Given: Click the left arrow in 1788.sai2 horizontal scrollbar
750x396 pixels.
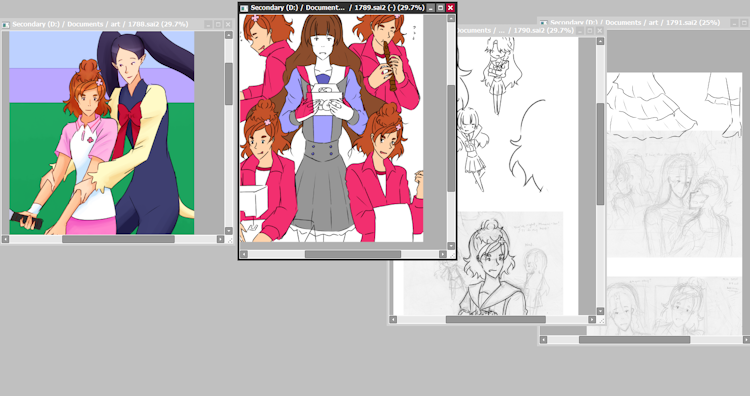Looking at the screenshot, I should pyautogui.click(x=5, y=239).
